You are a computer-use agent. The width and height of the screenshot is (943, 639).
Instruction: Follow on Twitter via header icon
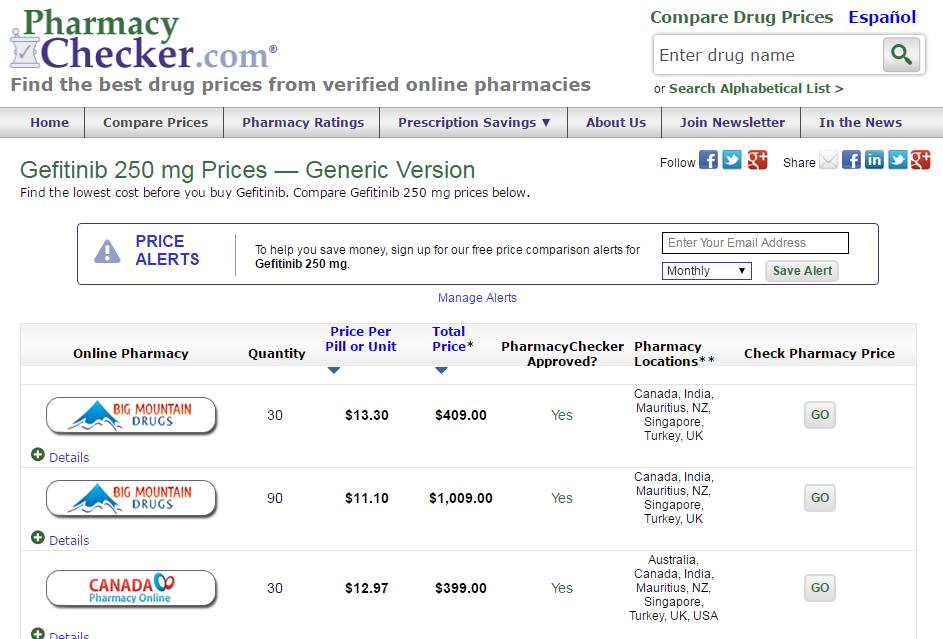tap(732, 160)
